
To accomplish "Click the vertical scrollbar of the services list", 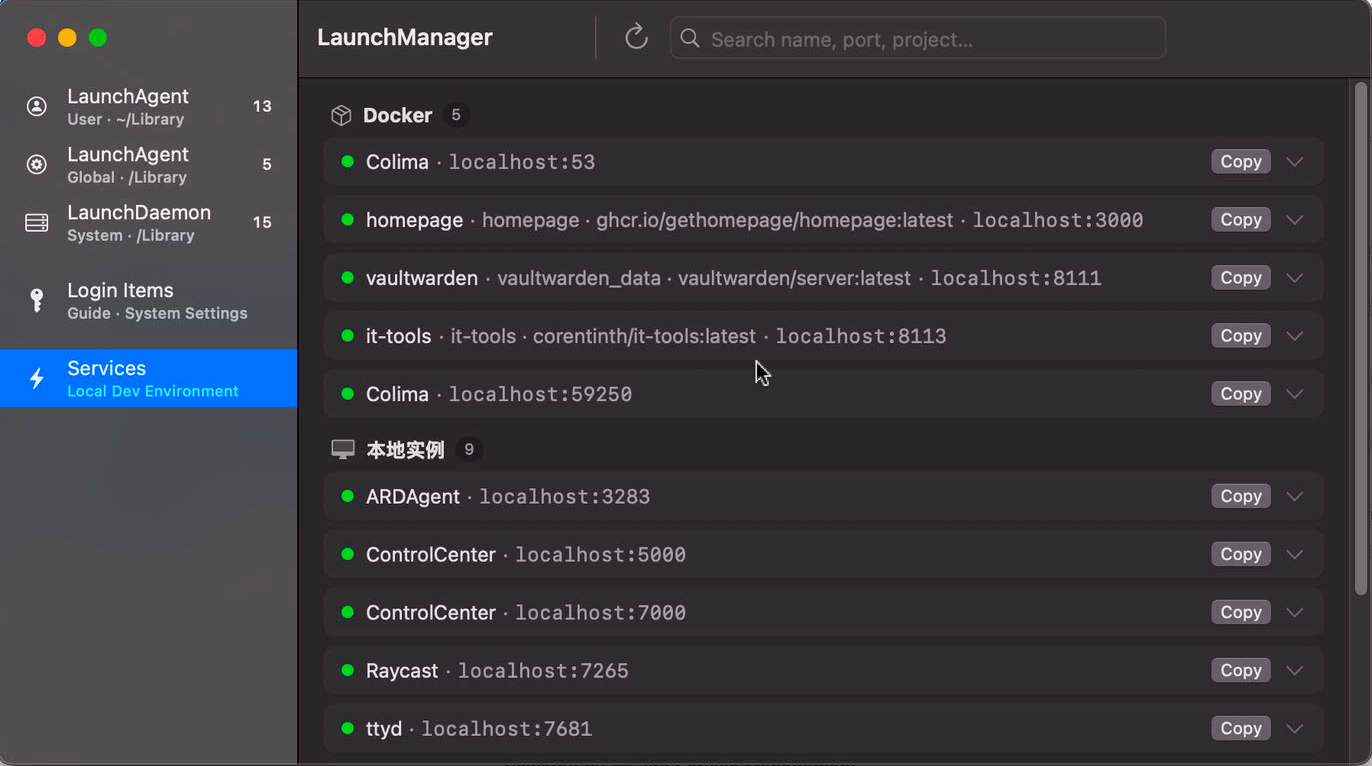I will click(1360, 338).
